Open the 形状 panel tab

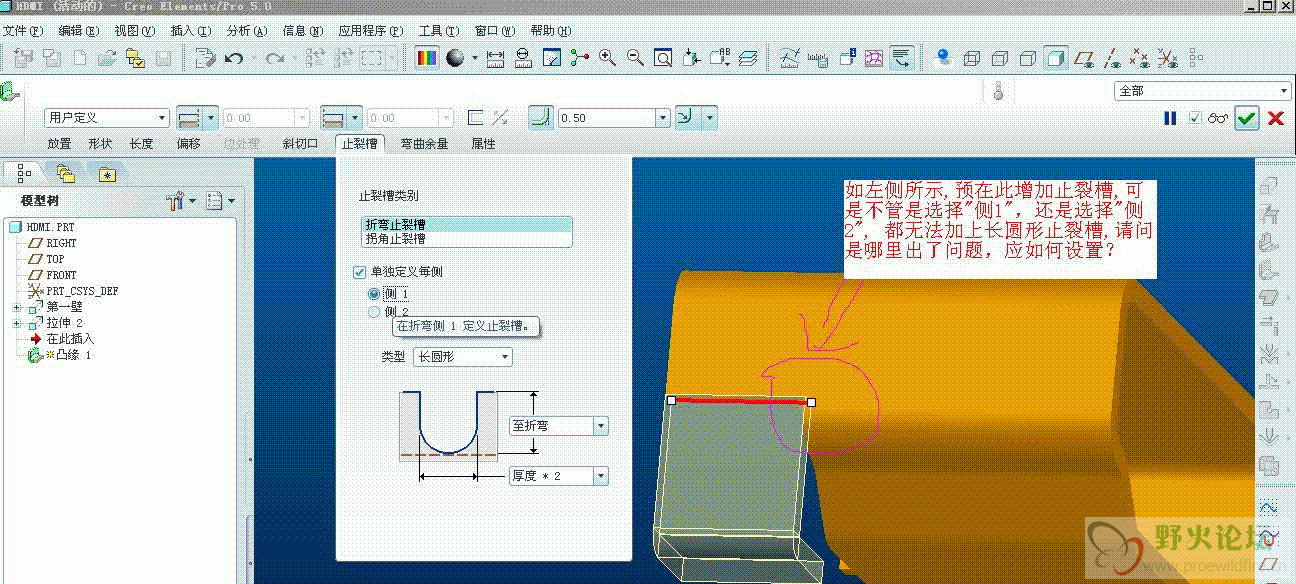coord(100,144)
